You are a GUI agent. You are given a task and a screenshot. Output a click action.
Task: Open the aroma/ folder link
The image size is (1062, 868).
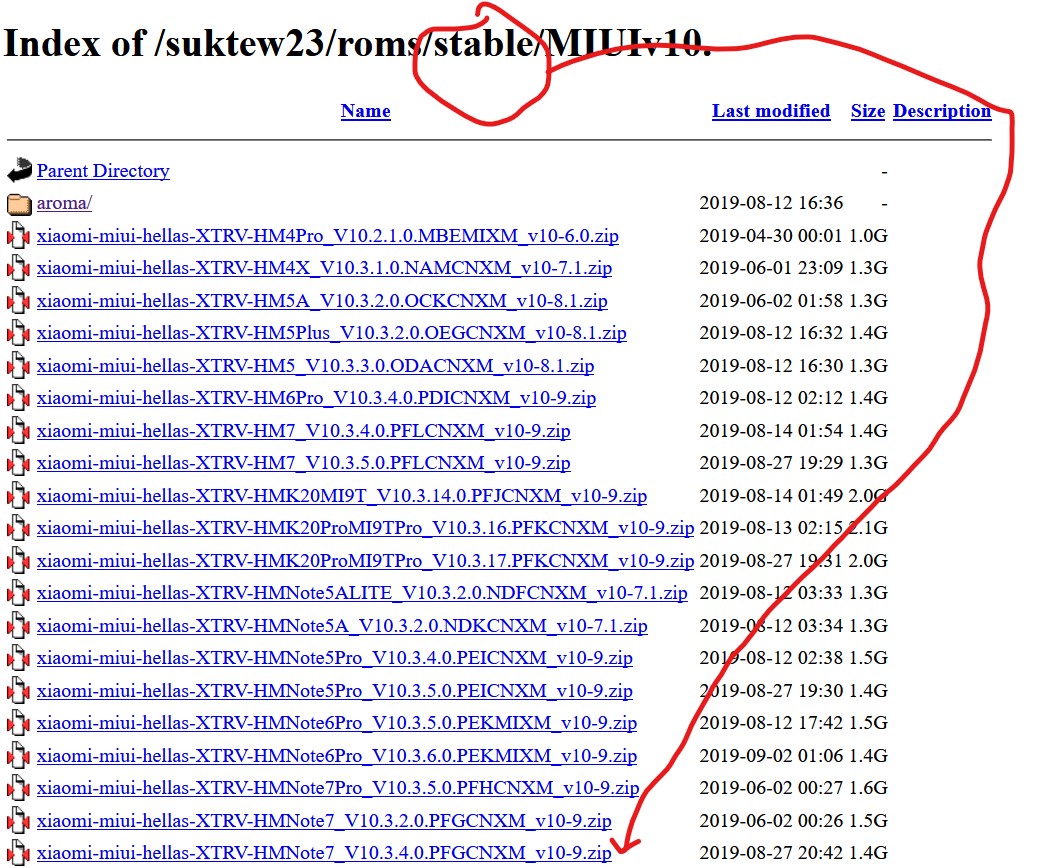64,203
